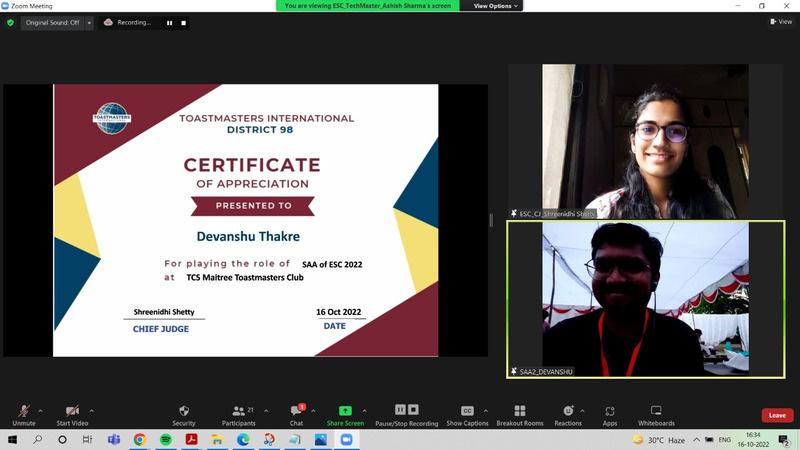Open Cortana circle on taskbar
The height and width of the screenshot is (450, 800).
tap(62, 439)
